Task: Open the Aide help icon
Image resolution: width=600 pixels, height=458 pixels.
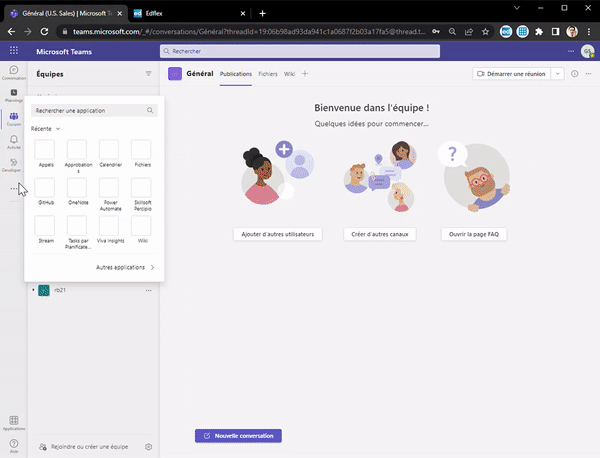Action: tap(14, 446)
